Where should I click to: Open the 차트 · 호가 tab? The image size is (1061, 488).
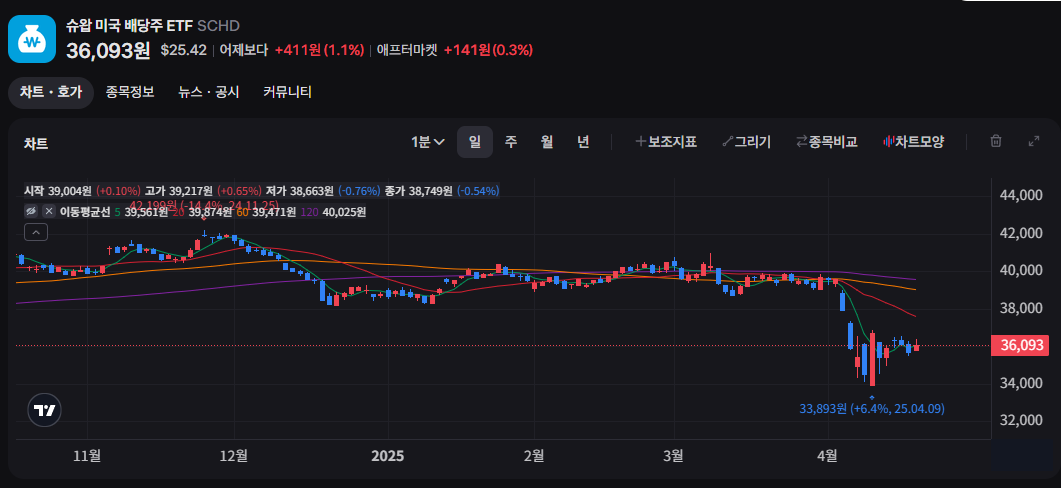click(x=51, y=93)
